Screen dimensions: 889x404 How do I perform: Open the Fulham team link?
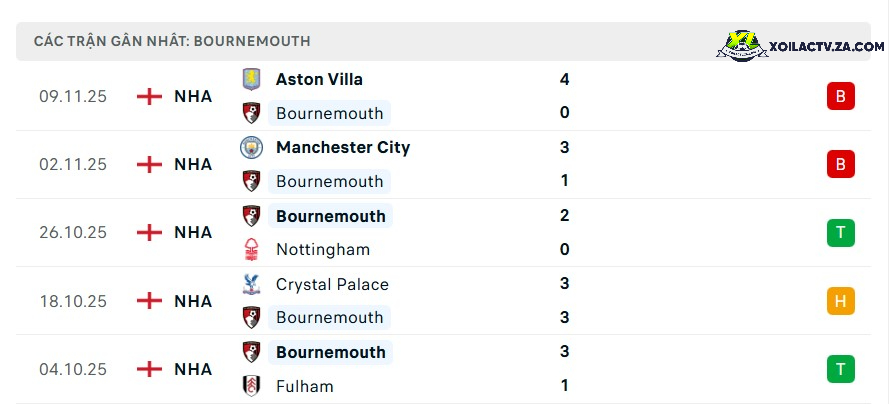click(304, 386)
